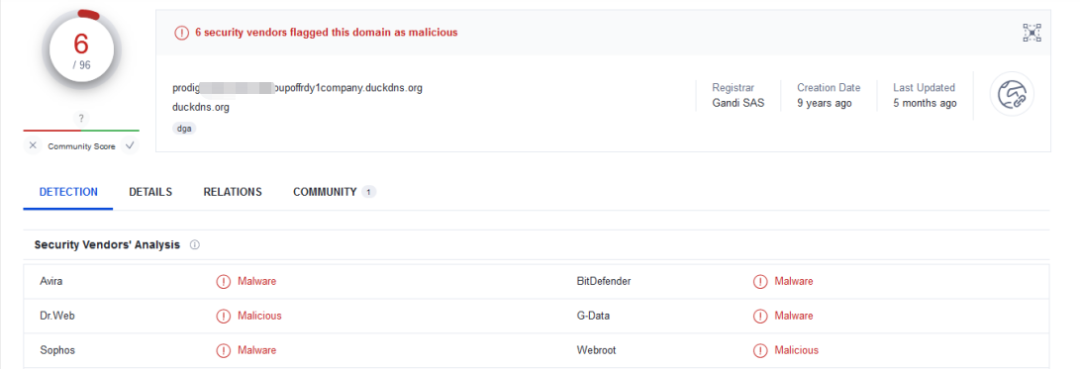Click the Dr.Web malicious warning icon
The width and height of the screenshot is (1080, 369).
pyautogui.click(x=223, y=316)
